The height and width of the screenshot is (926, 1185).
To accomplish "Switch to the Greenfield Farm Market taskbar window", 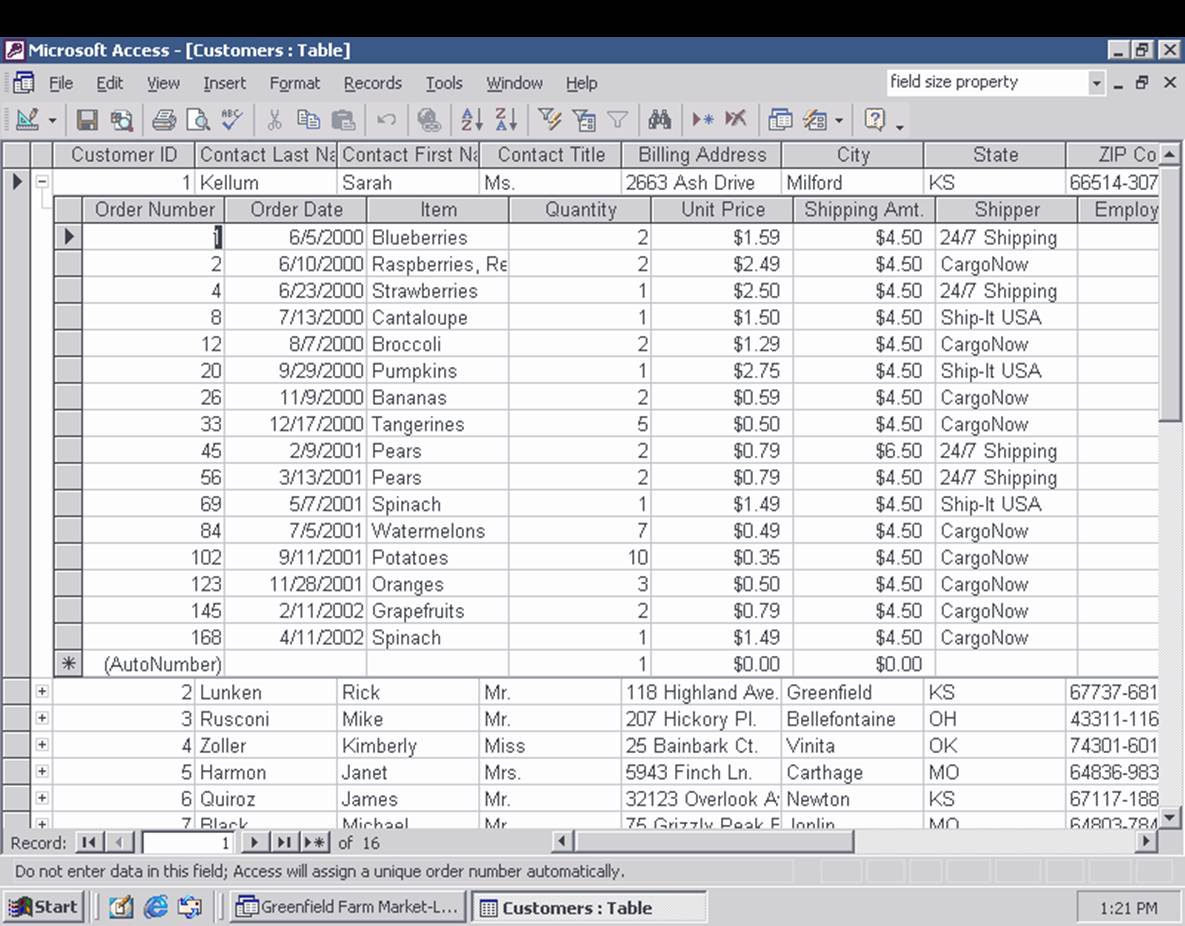I will click(x=347, y=907).
